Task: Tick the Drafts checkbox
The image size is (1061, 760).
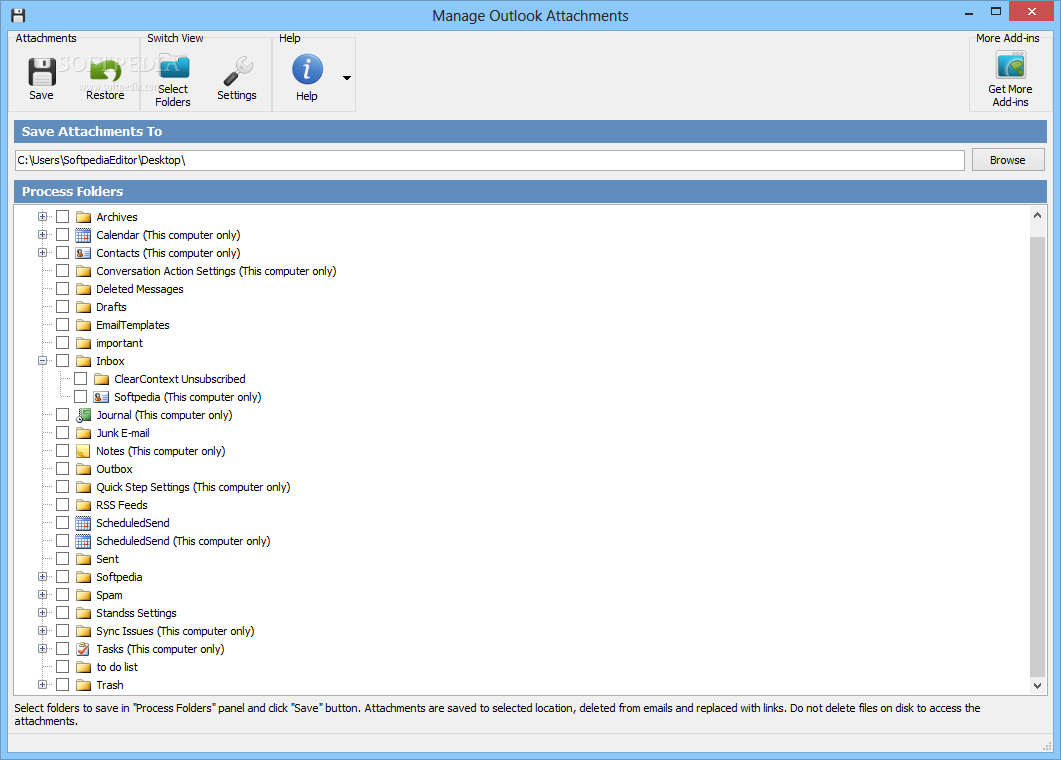Action: click(x=62, y=307)
